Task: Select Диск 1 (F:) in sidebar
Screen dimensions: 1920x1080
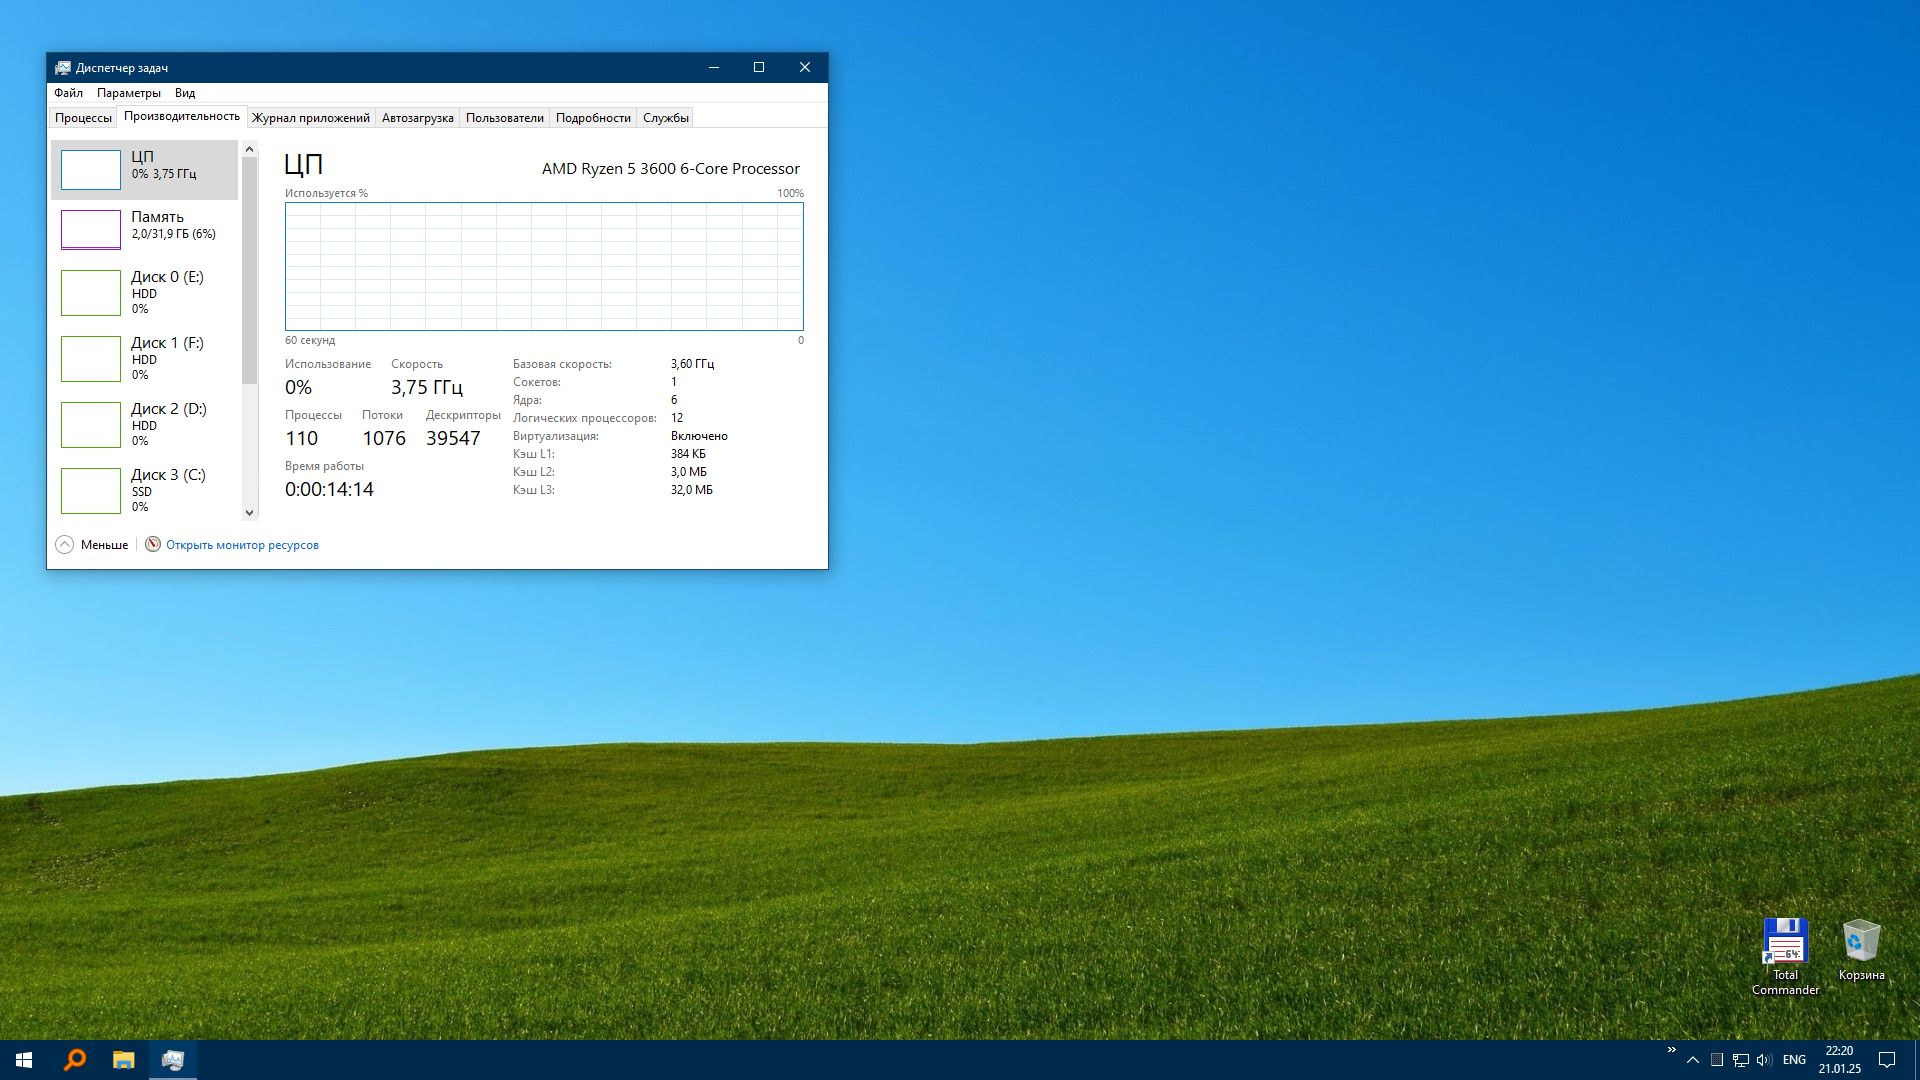Action: [145, 359]
